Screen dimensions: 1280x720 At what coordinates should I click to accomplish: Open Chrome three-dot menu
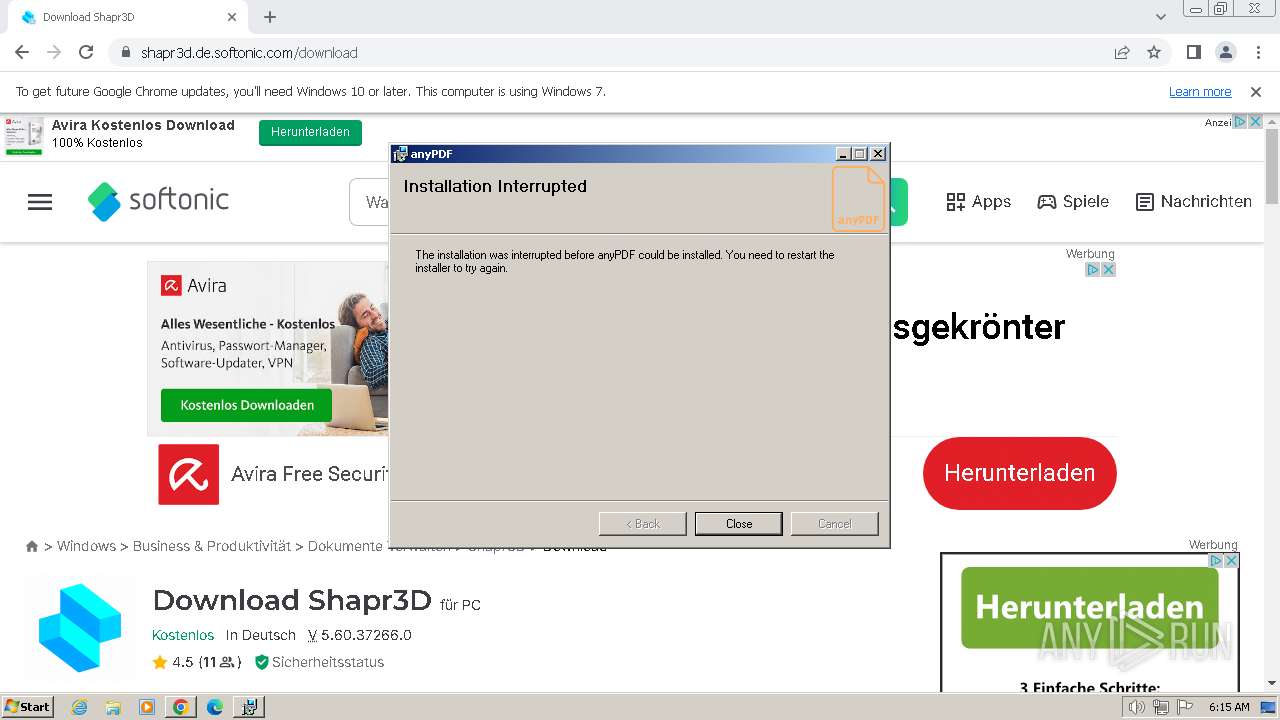pyautogui.click(x=1257, y=52)
